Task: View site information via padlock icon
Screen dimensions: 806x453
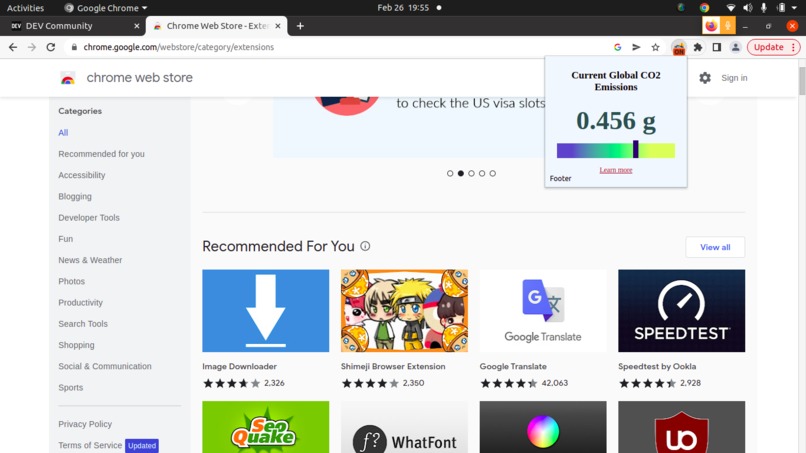Action: [x=74, y=47]
